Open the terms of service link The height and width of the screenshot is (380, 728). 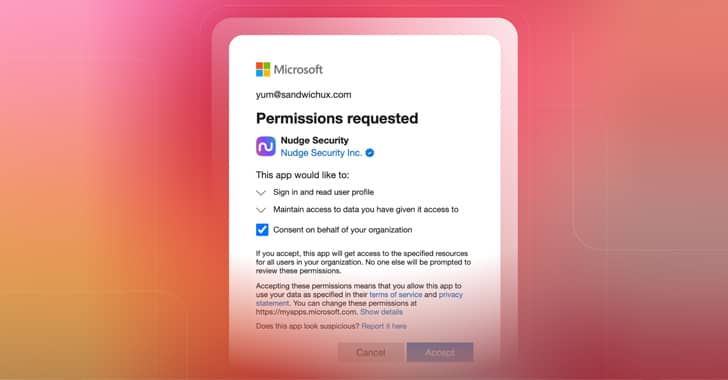(396, 295)
